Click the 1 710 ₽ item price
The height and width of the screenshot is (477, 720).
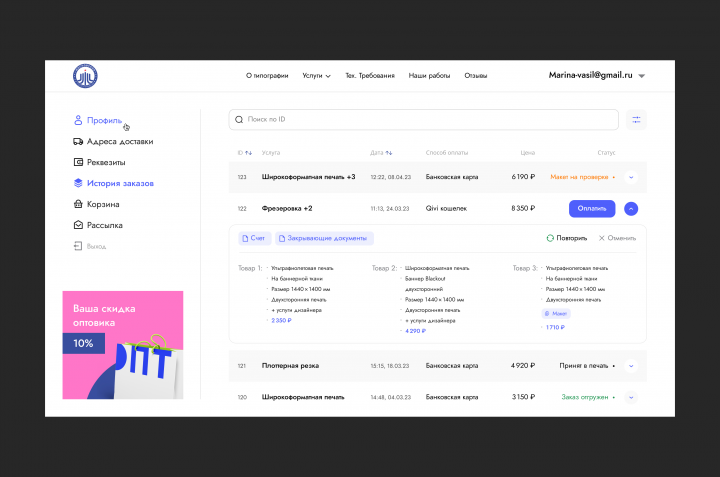pyautogui.click(x=555, y=327)
